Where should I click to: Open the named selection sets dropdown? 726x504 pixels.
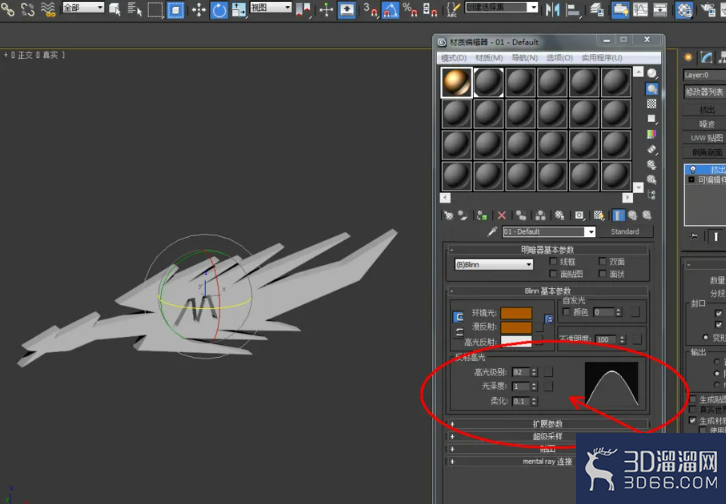[x=501, y=7]
